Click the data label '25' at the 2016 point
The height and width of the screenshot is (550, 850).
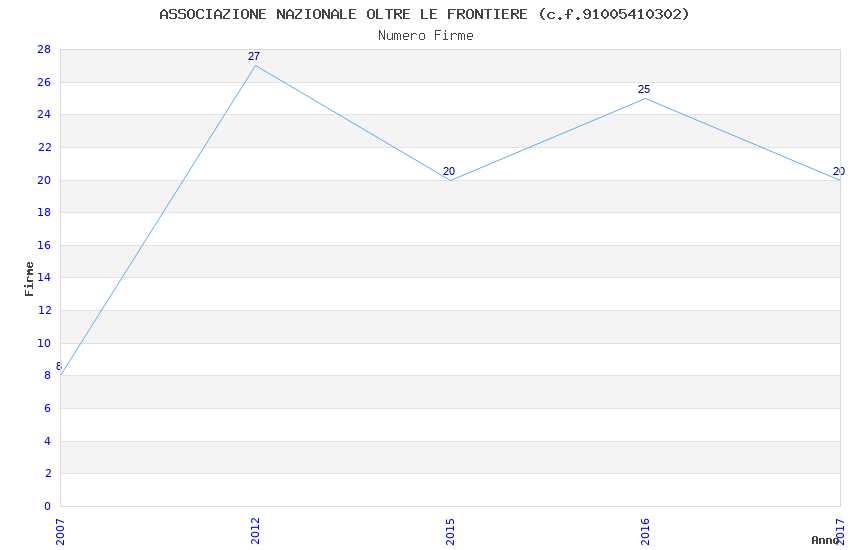(x=643, y=89)
